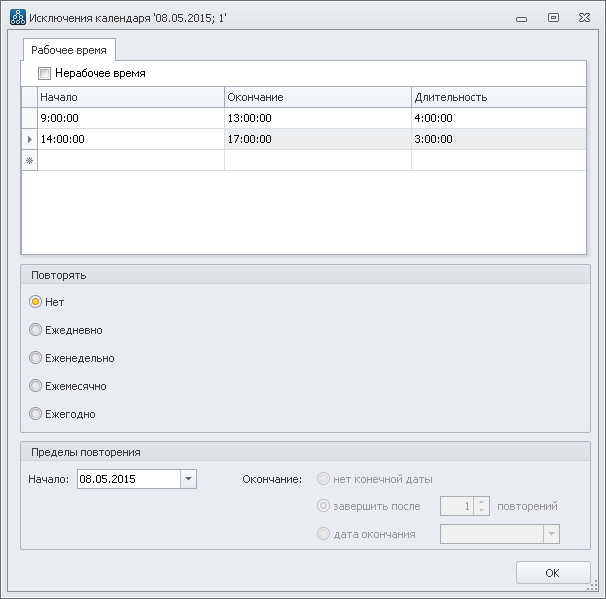Click the 9:00:00 start time cell
Screen dimensions: 606x599
(130, 118)
